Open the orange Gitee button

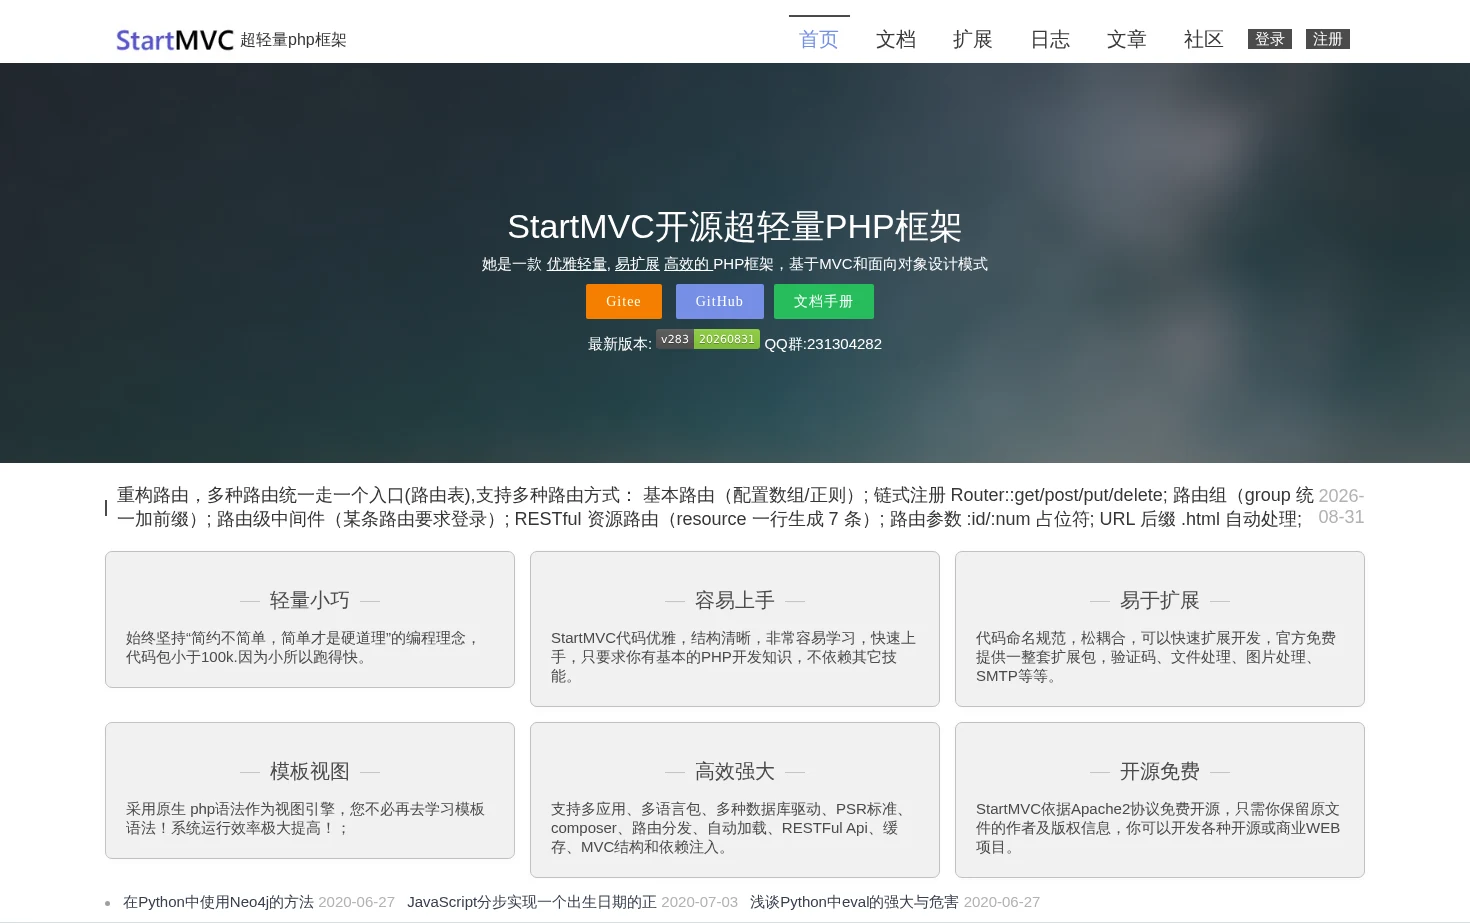point(624,301)
